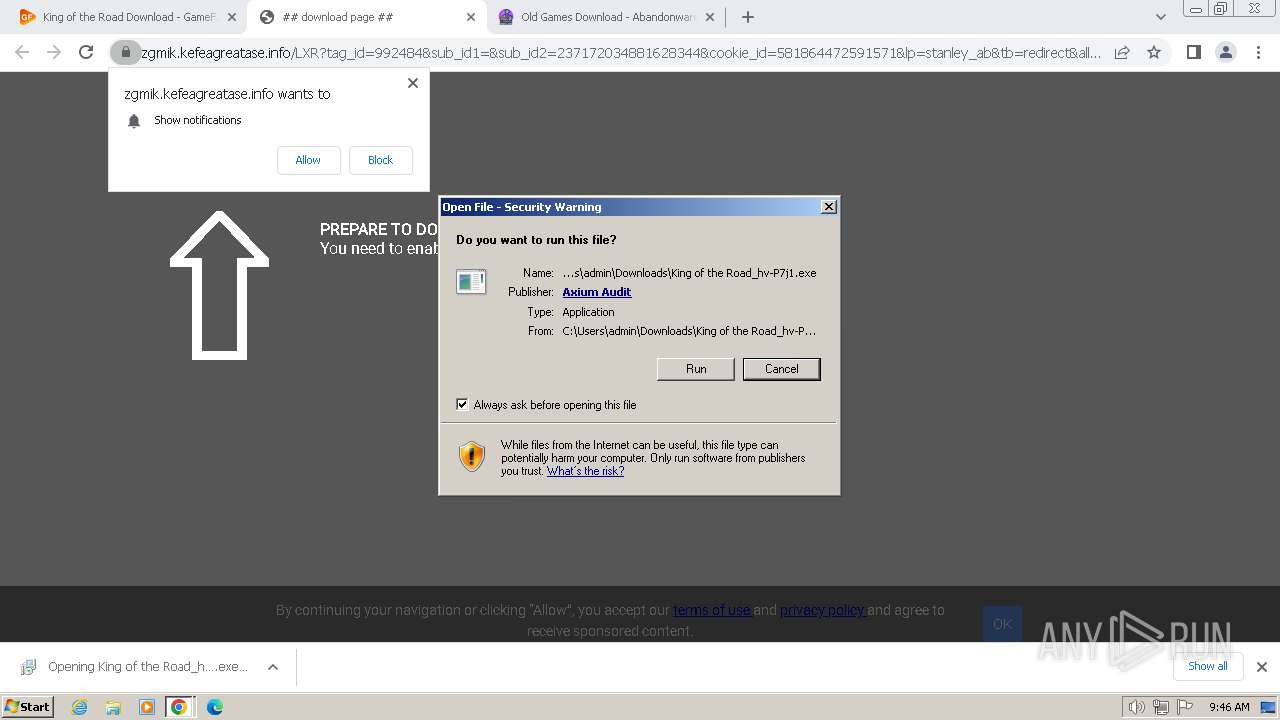Open the browser side panel icon
1280x720 pixels.
click(1194, 53)
